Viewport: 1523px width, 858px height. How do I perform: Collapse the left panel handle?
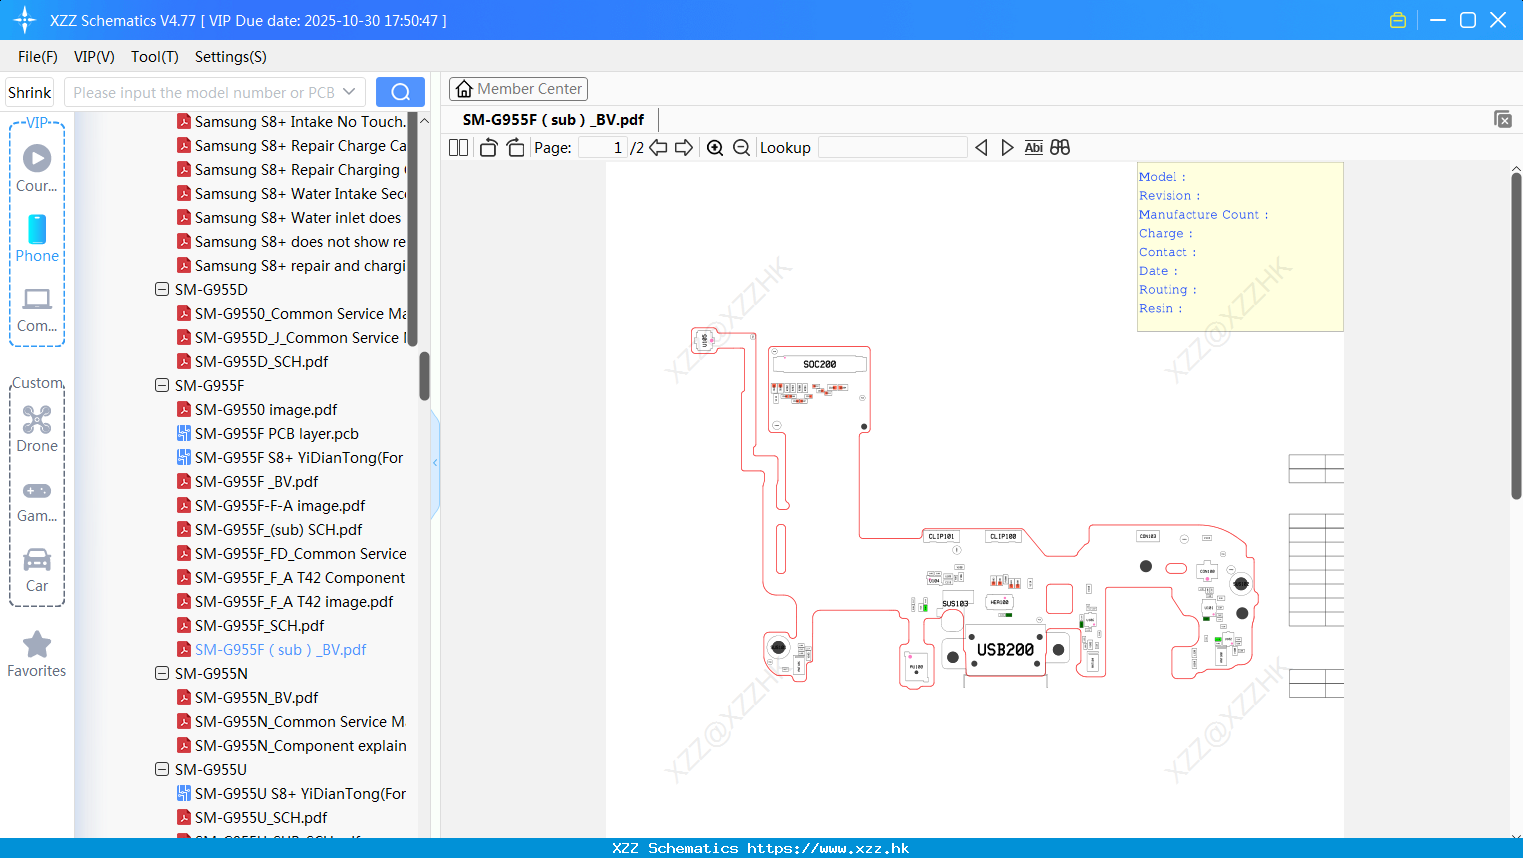(435, 463)
